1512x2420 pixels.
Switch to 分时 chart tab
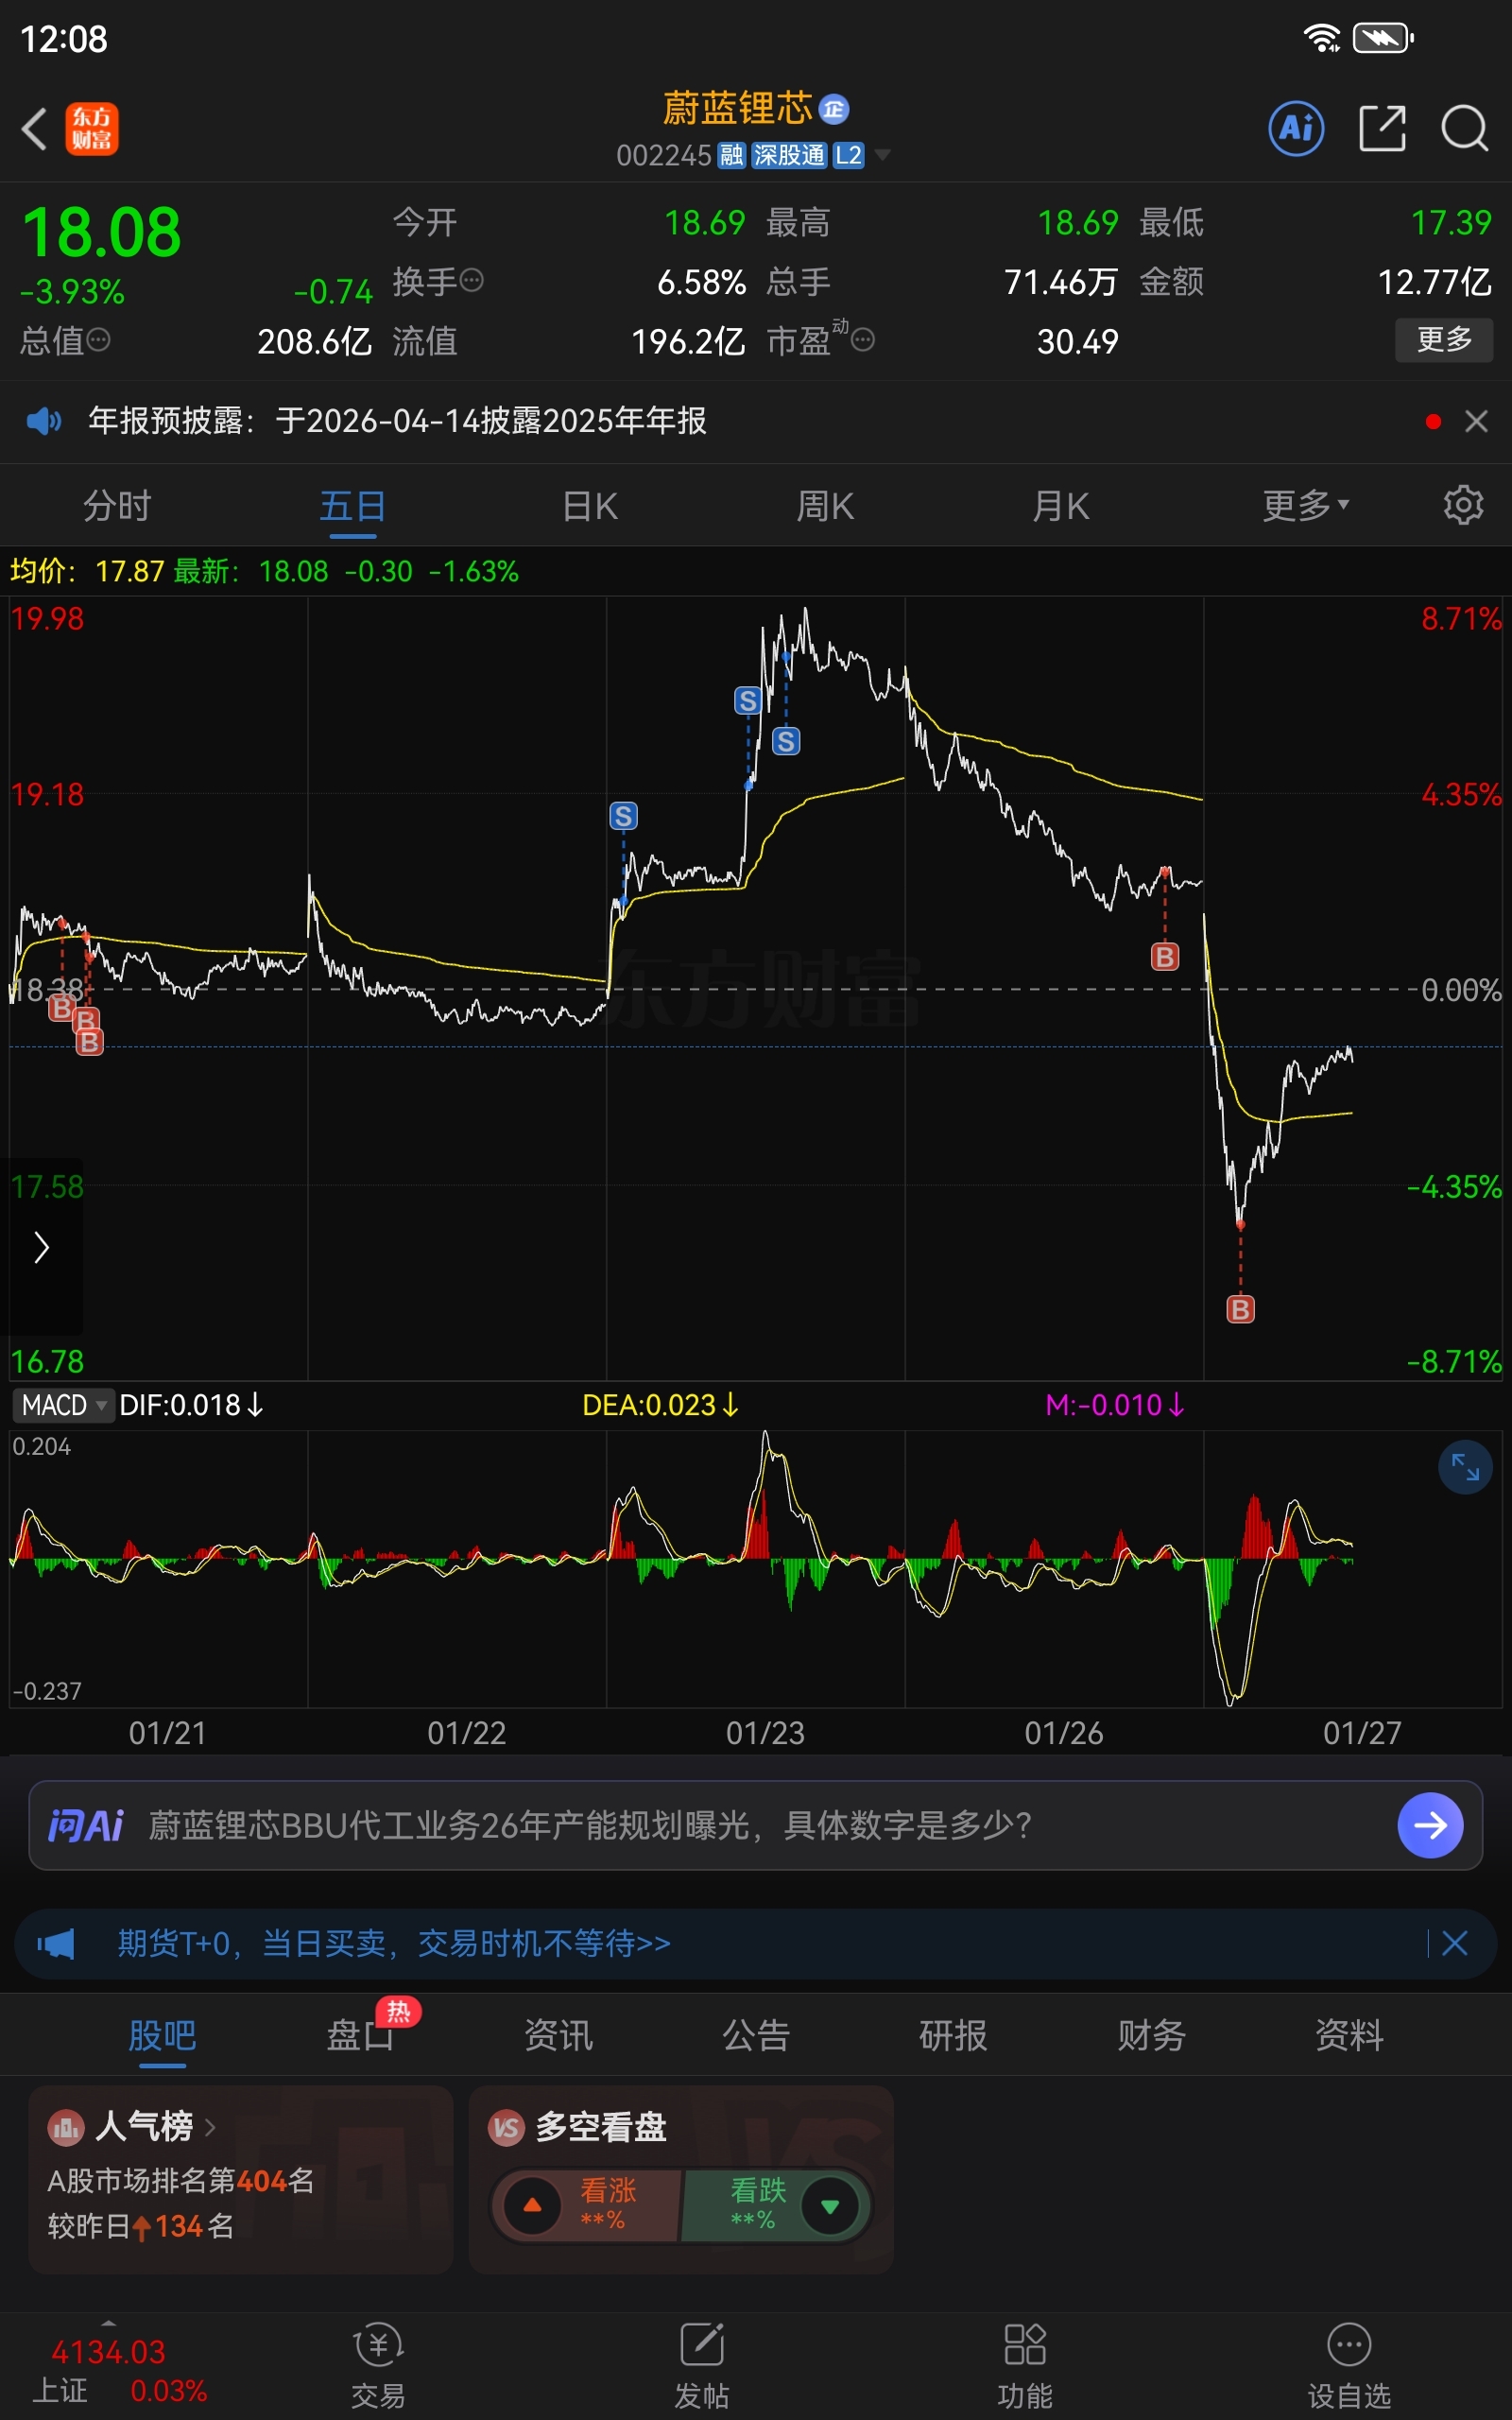click(117, 506)
